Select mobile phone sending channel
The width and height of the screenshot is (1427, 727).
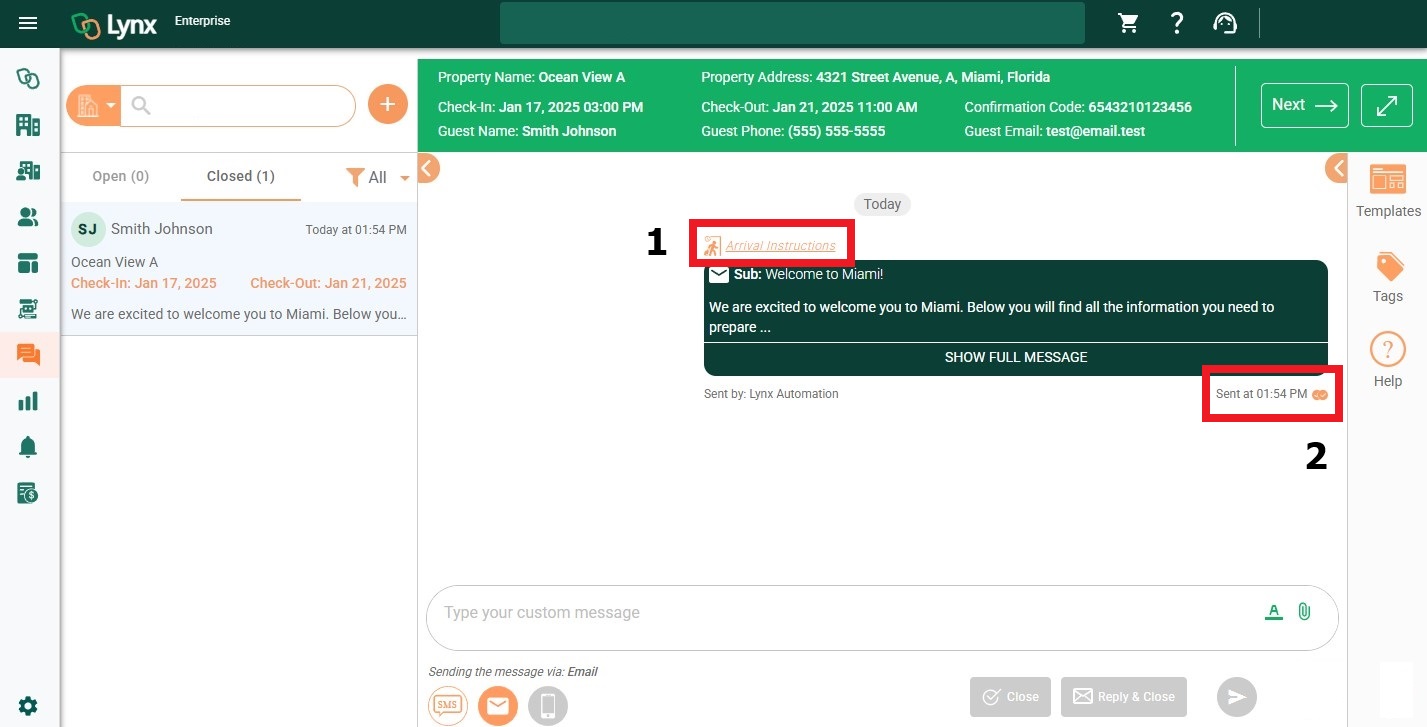pos(548,706)
